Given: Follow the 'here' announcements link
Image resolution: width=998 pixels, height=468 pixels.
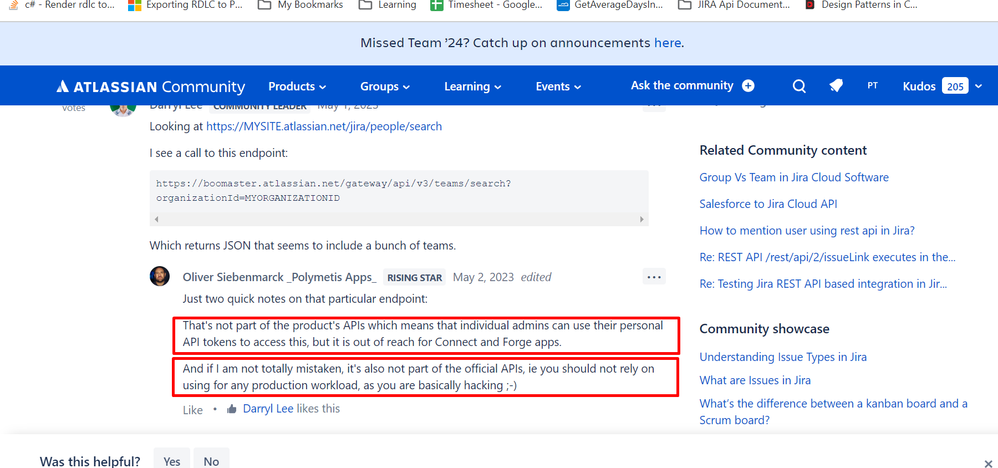Looking at the screenshot, I should (667, 43).
